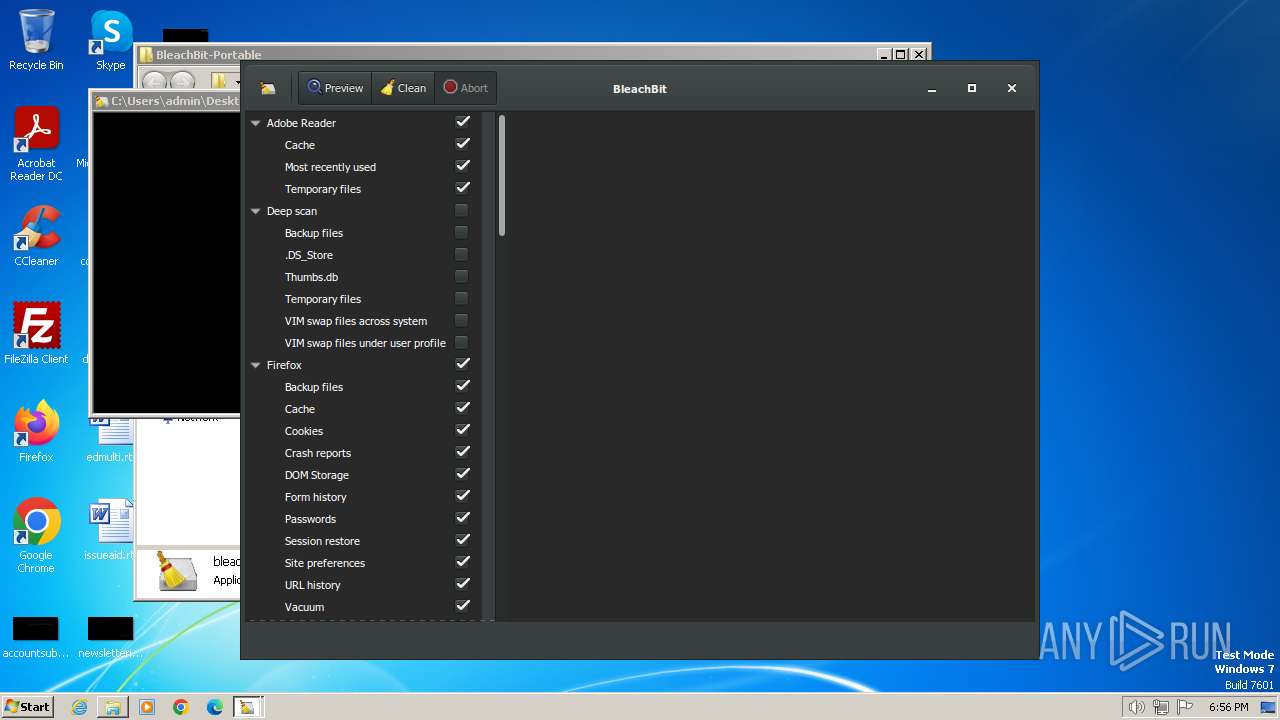Viewport: 1280px width, 720px height.
Task: Open the BleachBit menu icon in header
Action: tap(268, 88)
